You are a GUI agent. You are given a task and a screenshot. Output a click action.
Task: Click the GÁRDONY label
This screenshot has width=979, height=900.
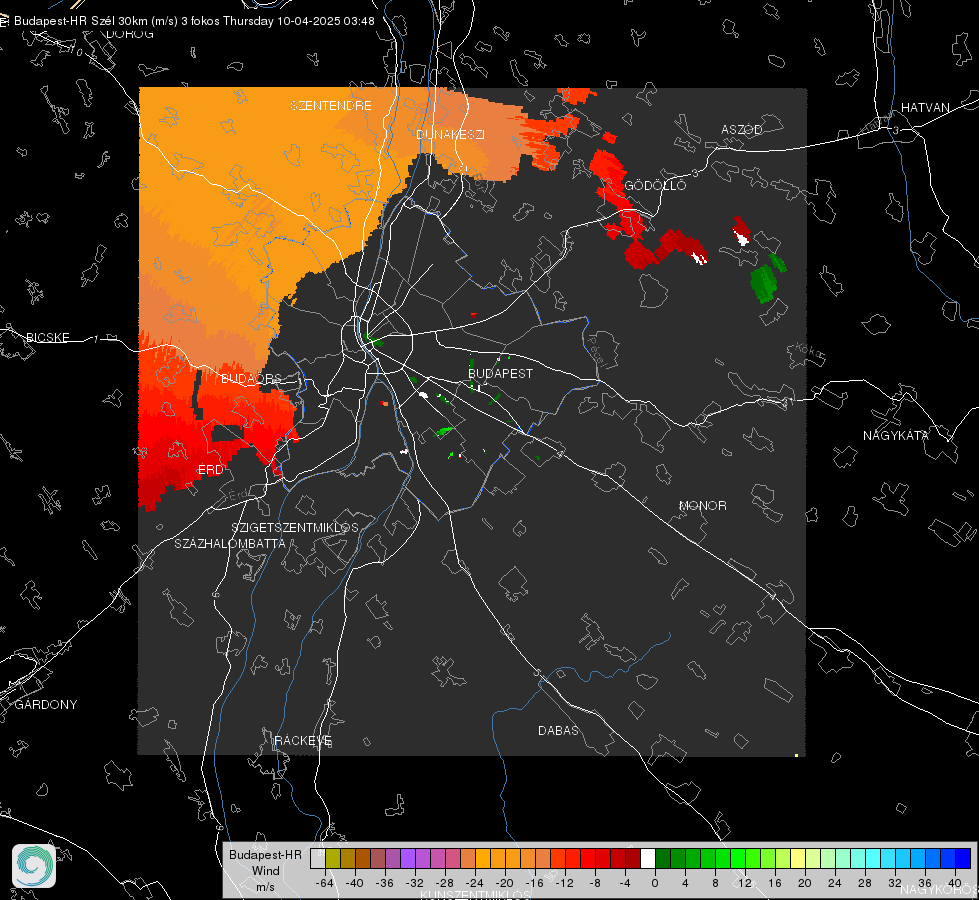[x=46, y=704]
